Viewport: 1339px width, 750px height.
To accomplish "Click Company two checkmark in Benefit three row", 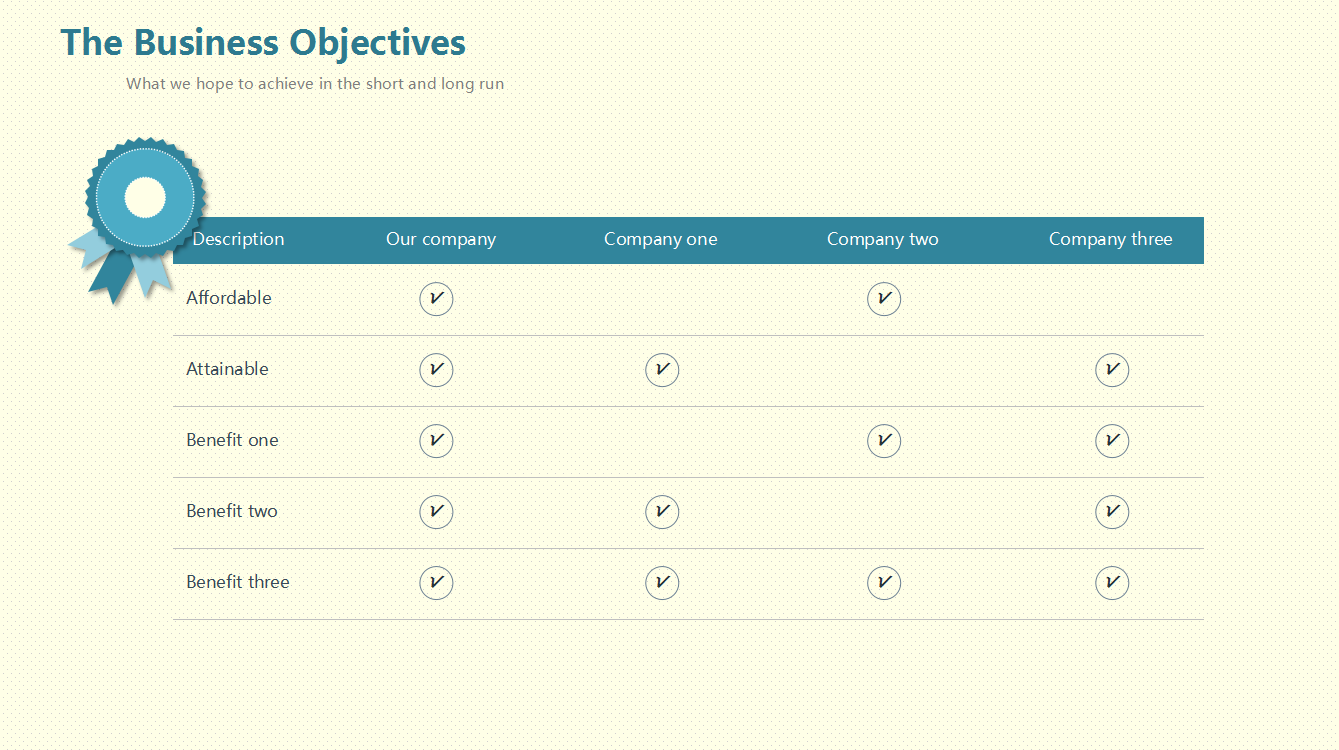I will [884, 583].
